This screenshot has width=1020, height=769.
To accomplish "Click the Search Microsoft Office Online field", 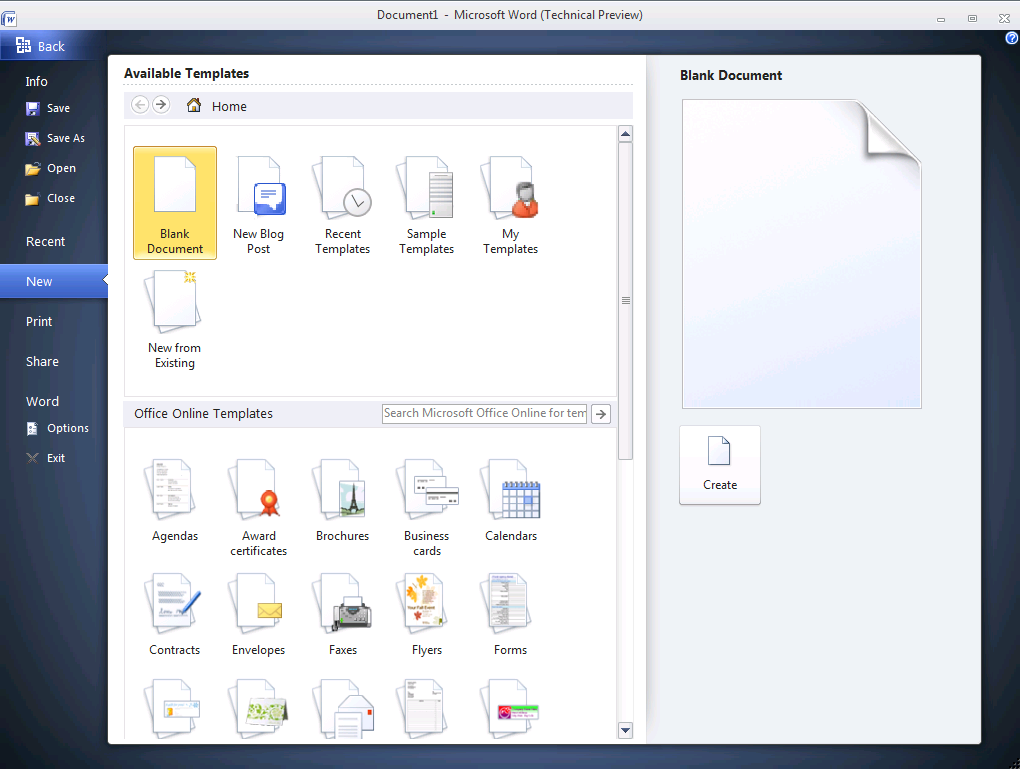I will 485,413.
